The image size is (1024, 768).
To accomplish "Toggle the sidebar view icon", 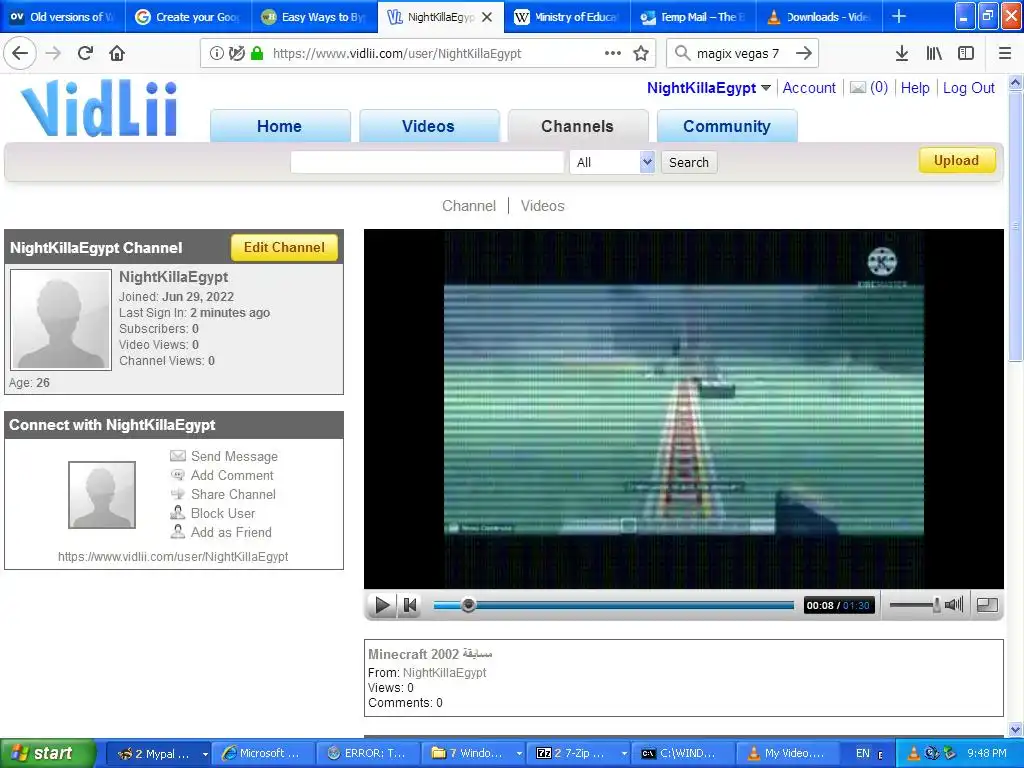I will point(966,54).
